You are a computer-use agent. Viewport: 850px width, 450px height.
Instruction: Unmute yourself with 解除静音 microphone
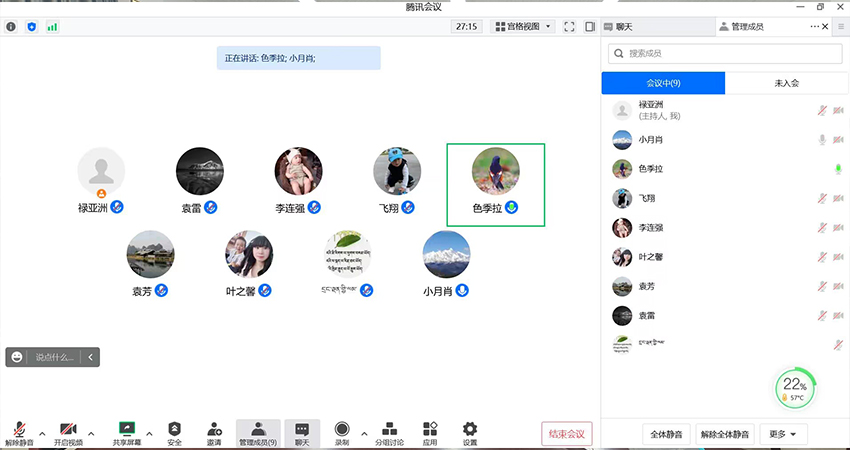18,428
